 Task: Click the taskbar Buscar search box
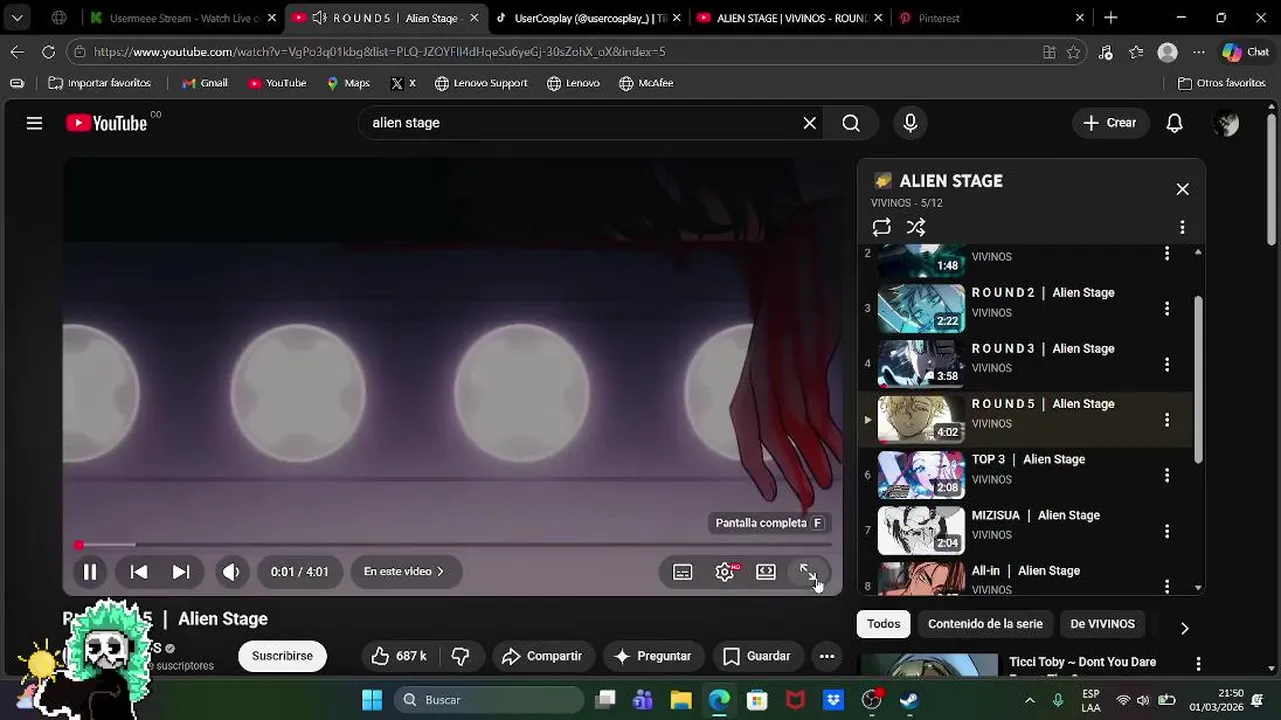pos(489,700)
